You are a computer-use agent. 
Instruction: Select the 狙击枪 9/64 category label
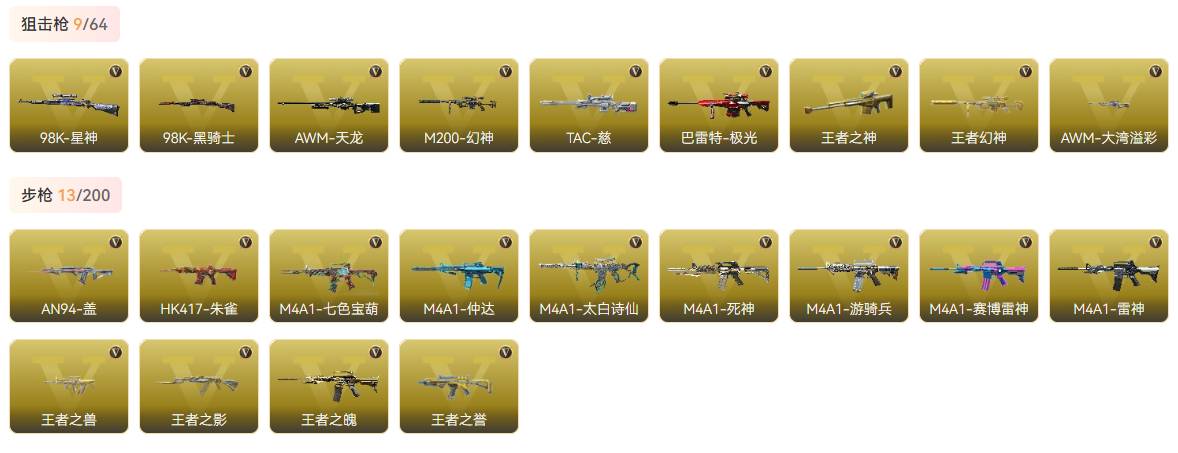(x=65, y=24)
